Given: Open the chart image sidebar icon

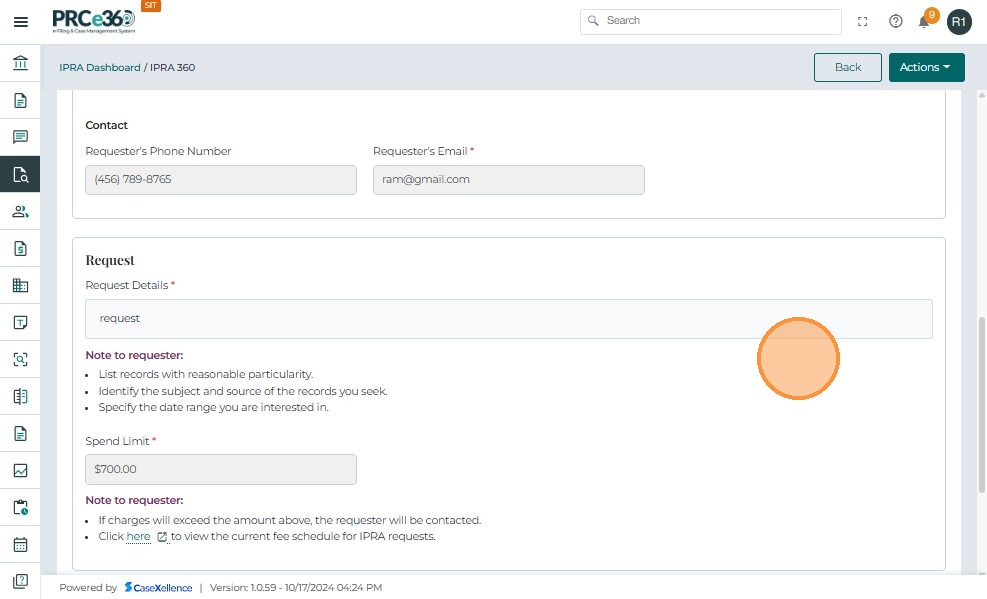Looking at the screenshot, I should (20, 471).
